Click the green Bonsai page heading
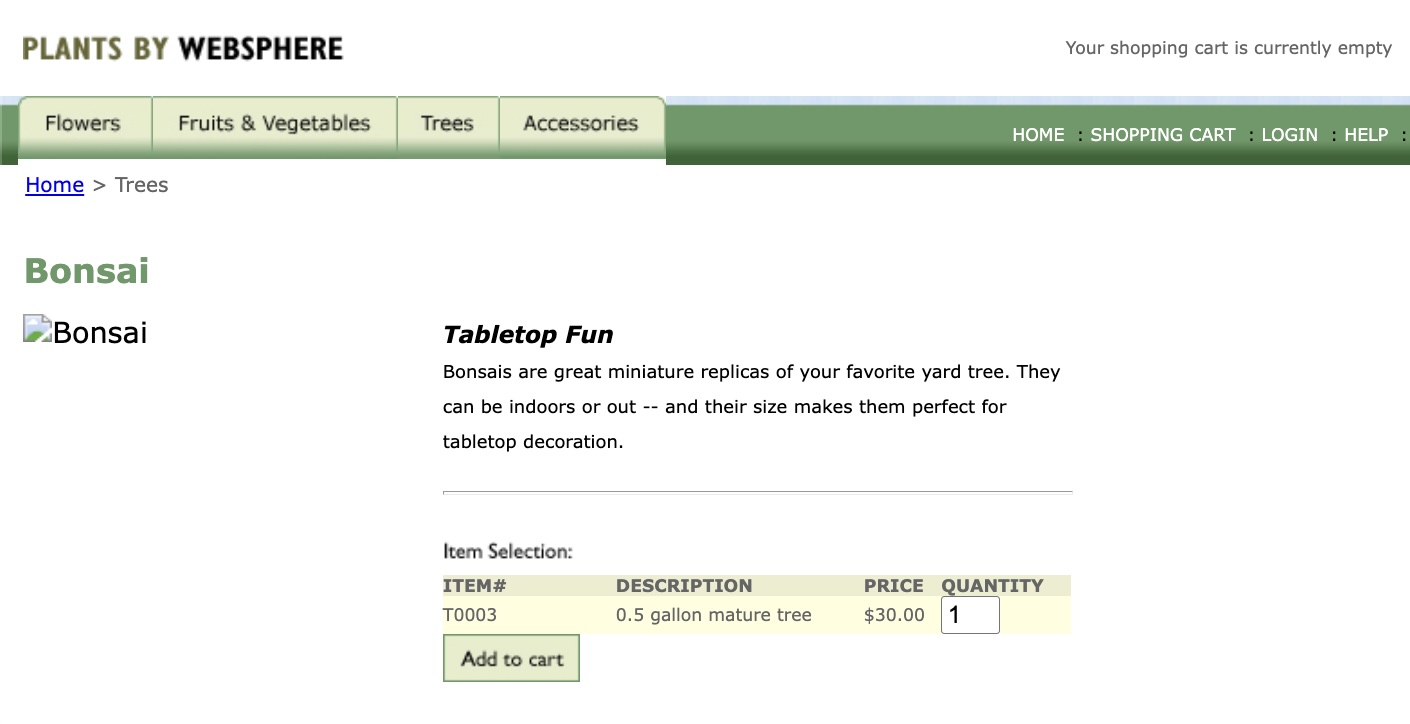This screenshot has width=1410, height=724. click(87, 271)
